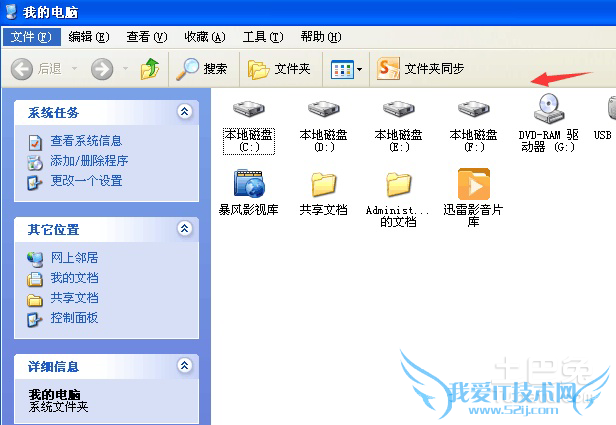616x425 pixels.
Task: Click the 查看系统信息 sidebar icon
Action: (35, 143)
